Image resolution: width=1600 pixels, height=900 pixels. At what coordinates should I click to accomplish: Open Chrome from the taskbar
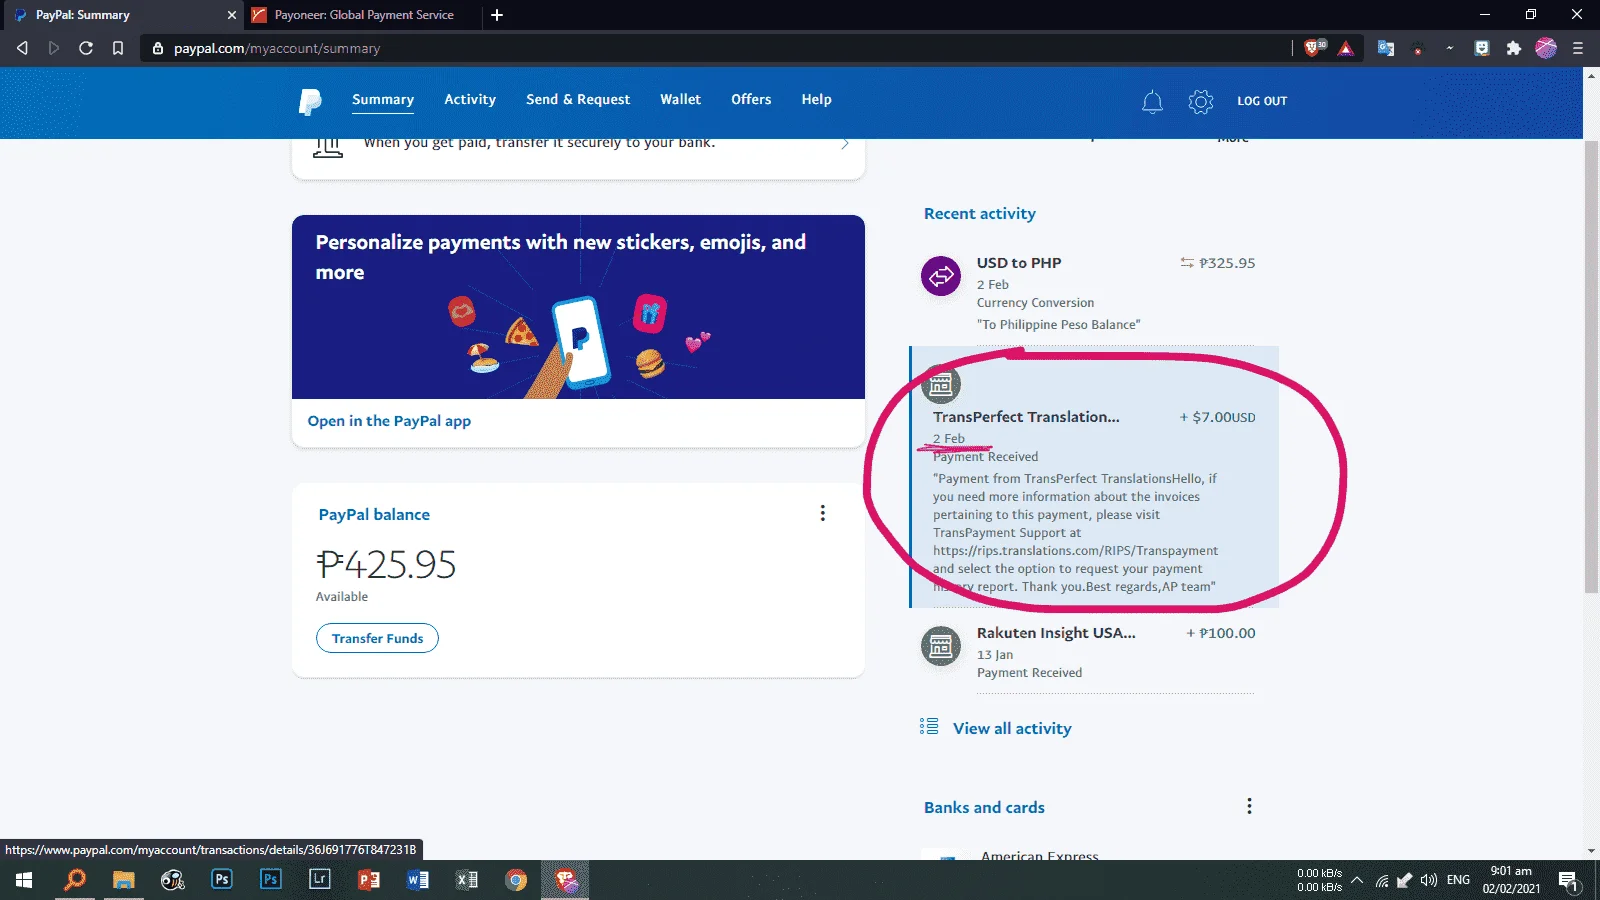coord(516,880)
